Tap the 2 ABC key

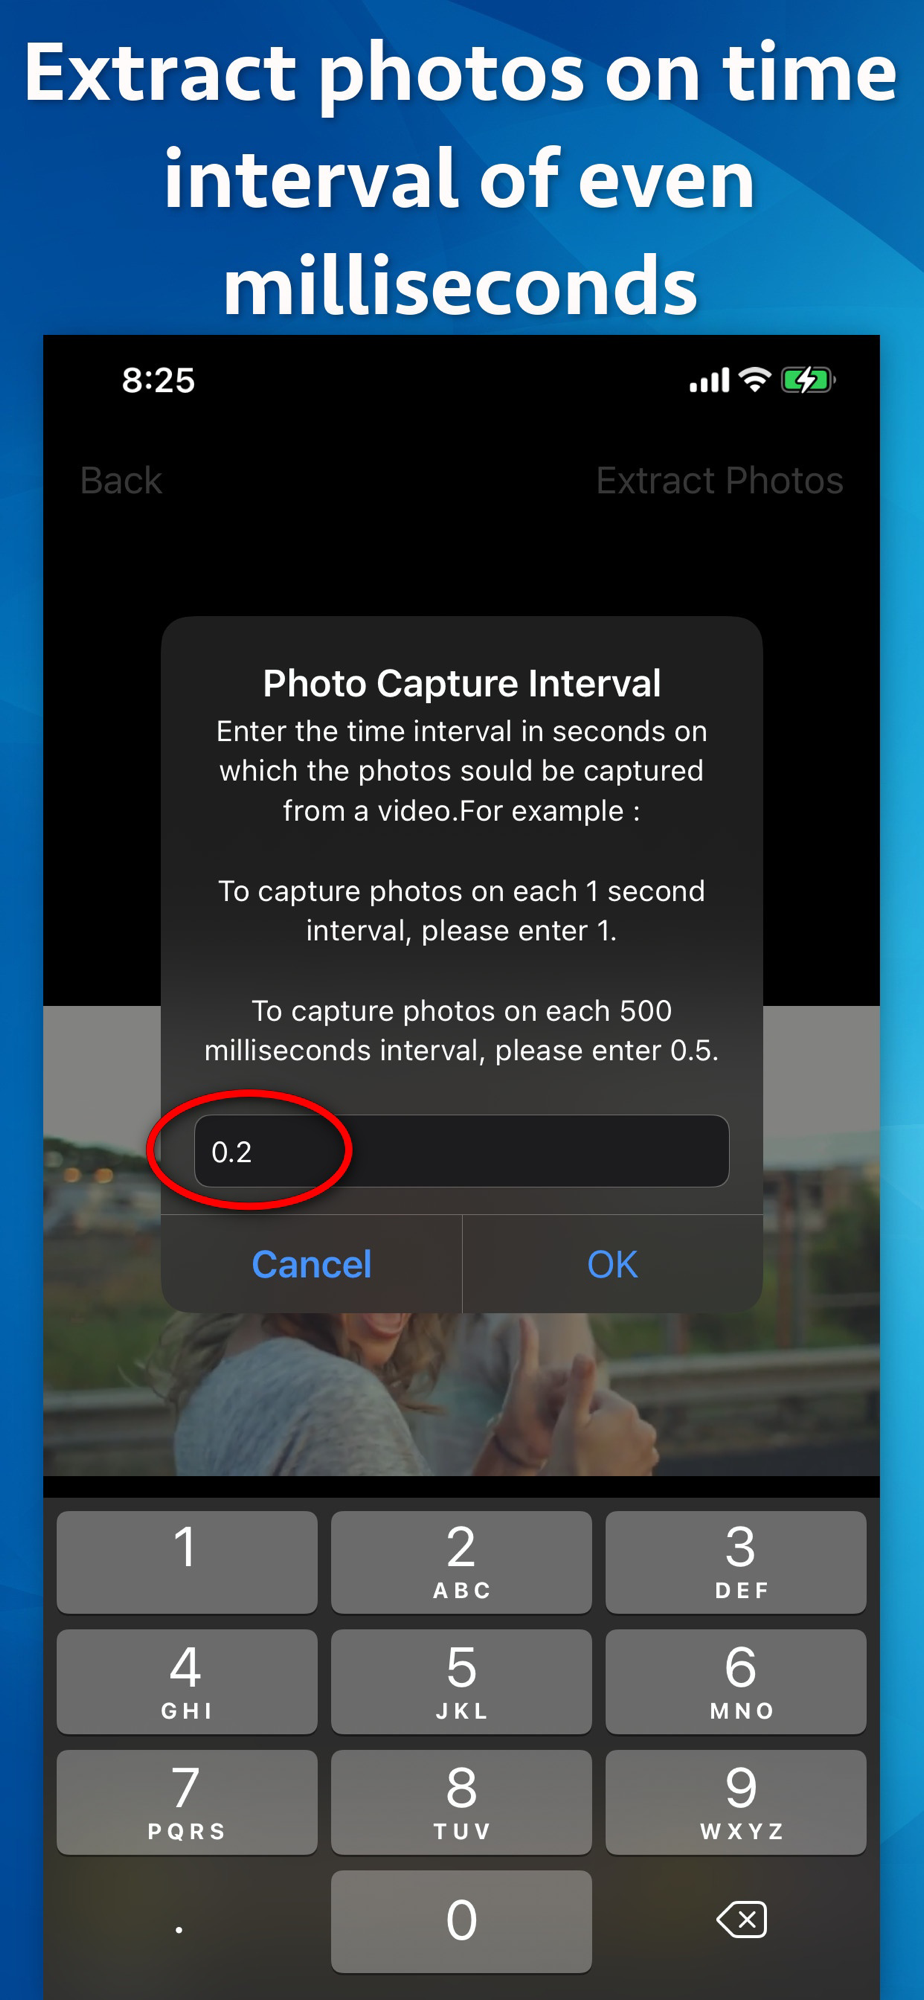(461, 1561)
